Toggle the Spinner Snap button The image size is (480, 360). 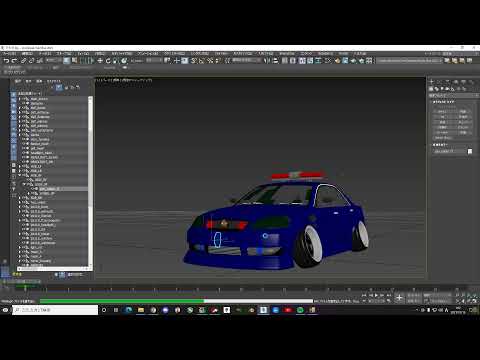217,61
